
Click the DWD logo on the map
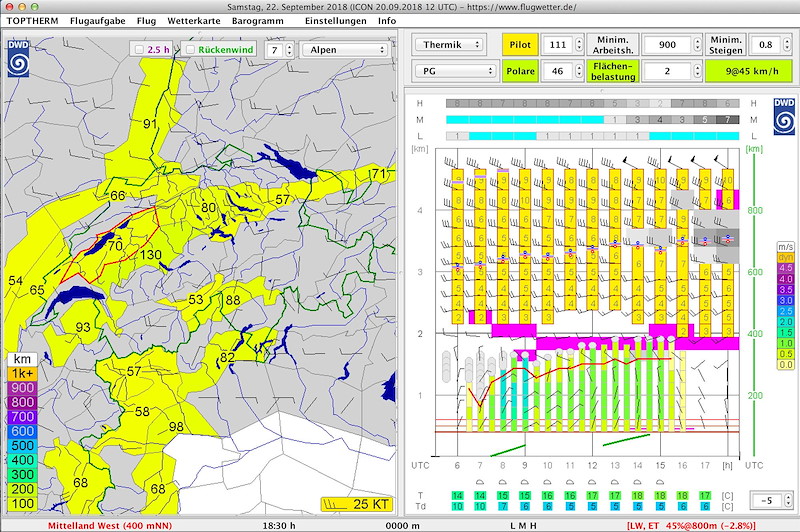click(18, 58)
